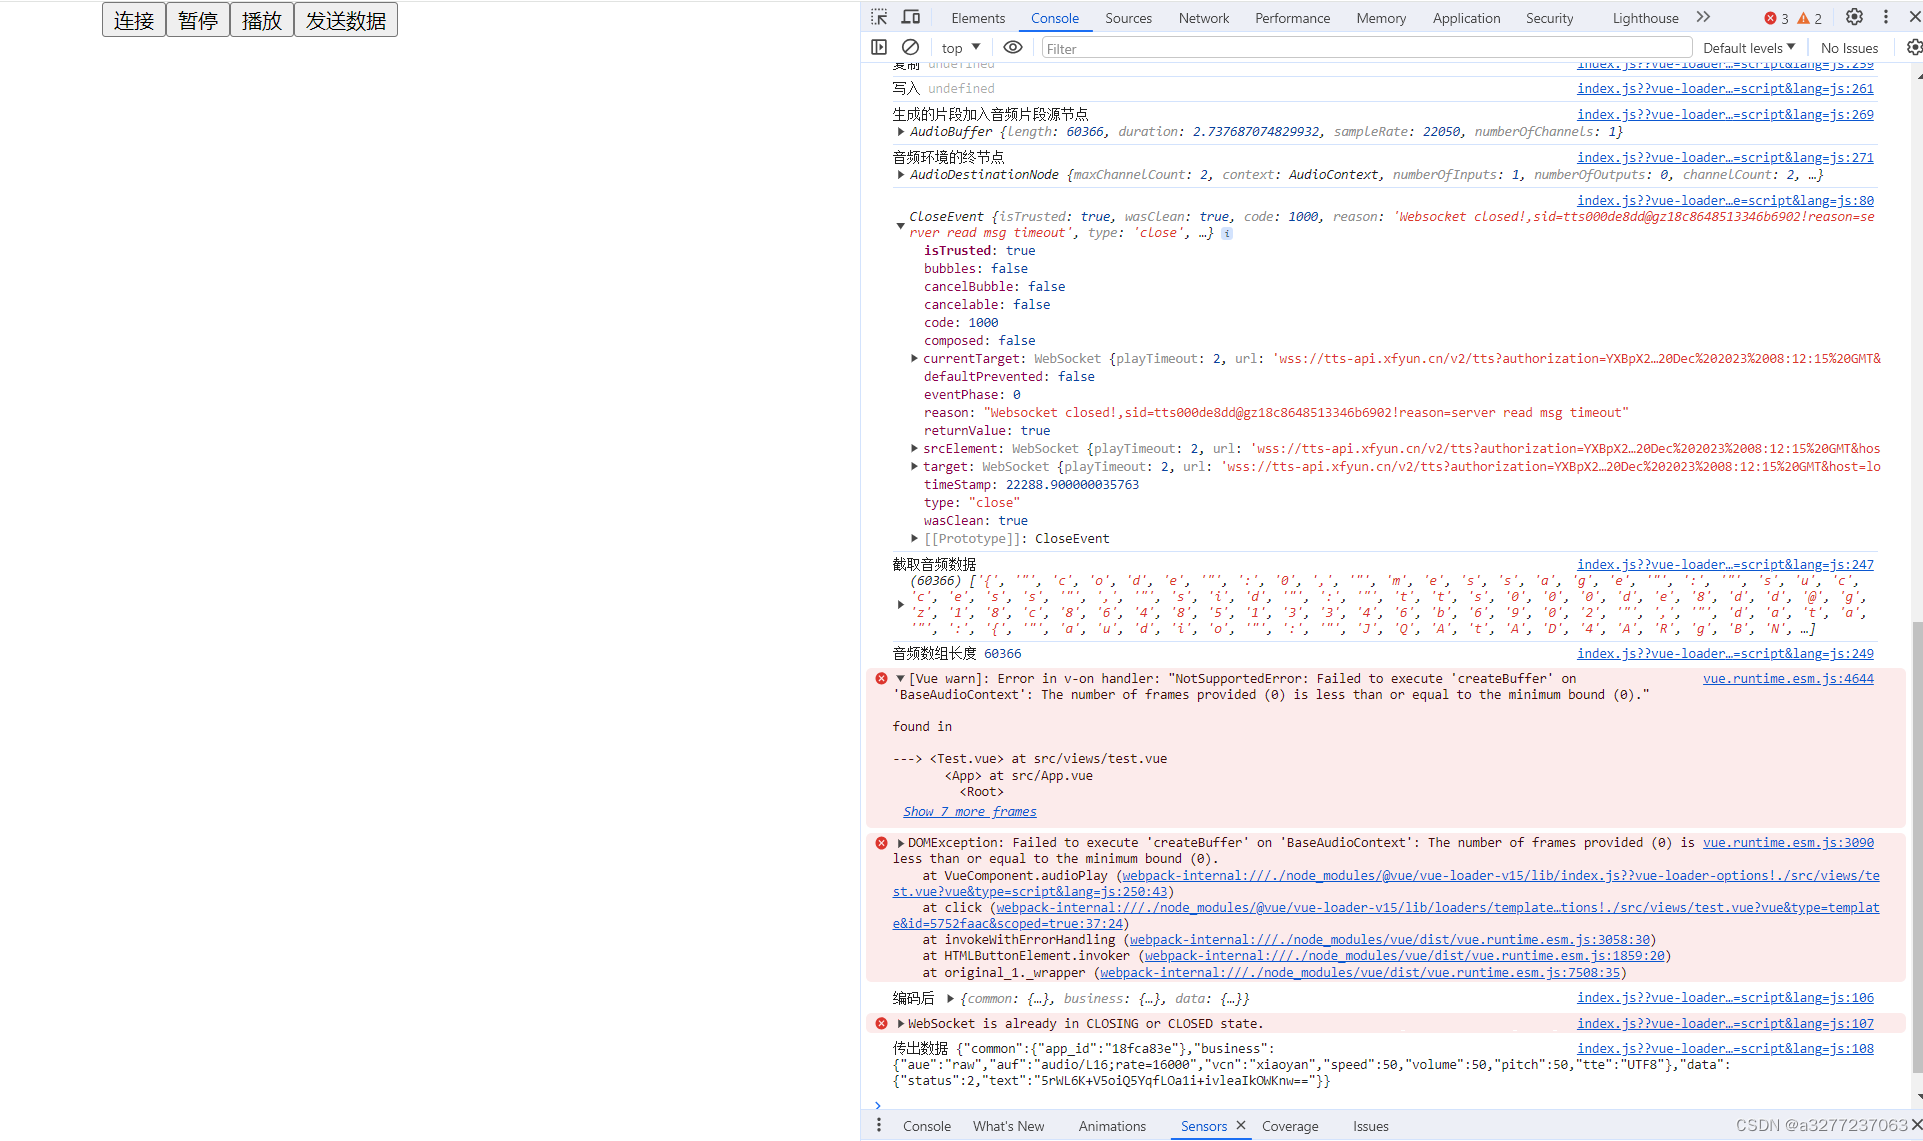This screenshot has width=1923, height=1141.
Task: Collapse the expanded CloseEvent object
Action: coord(900,226)
